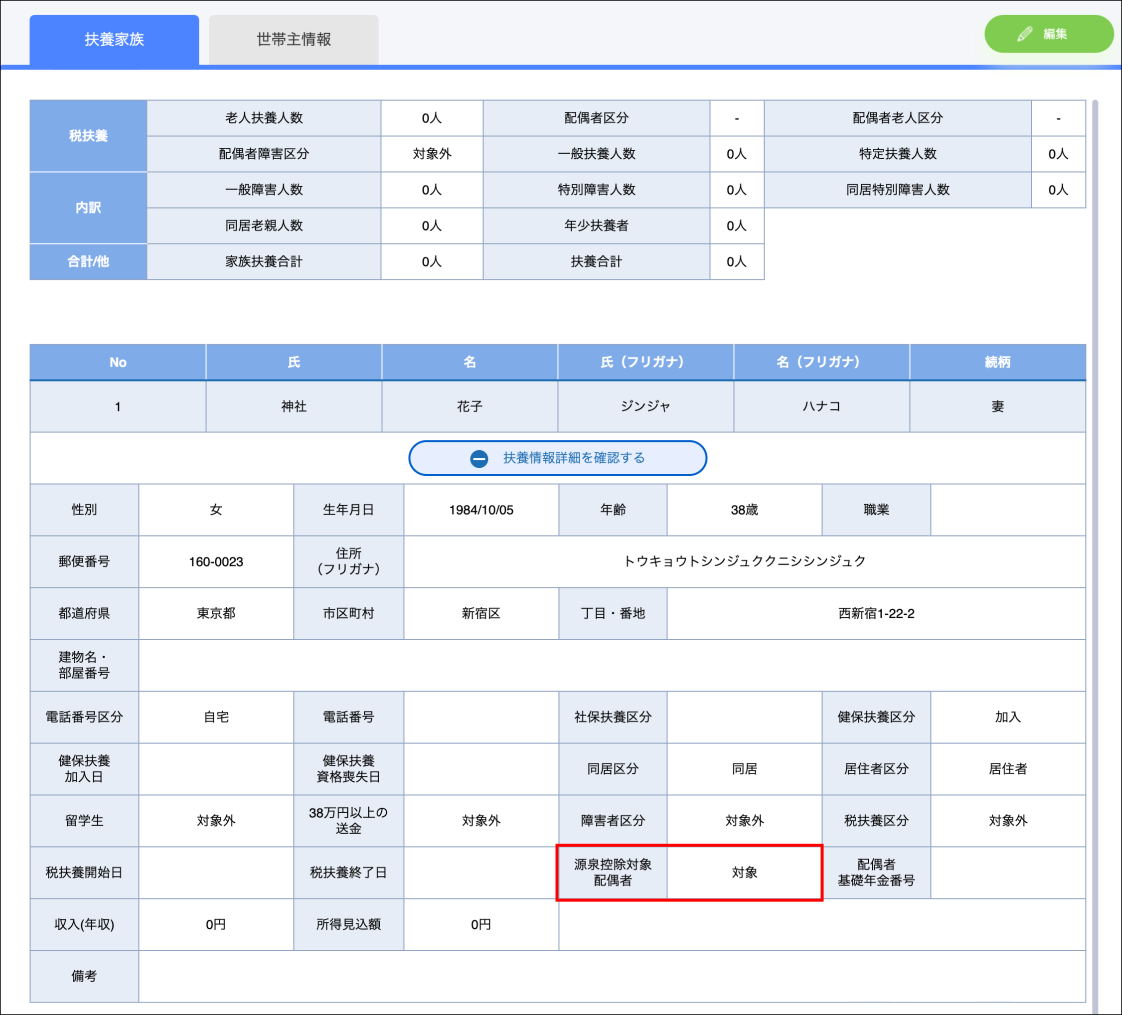
Task: Click the 続柄 column header
Action: (997, 362)
